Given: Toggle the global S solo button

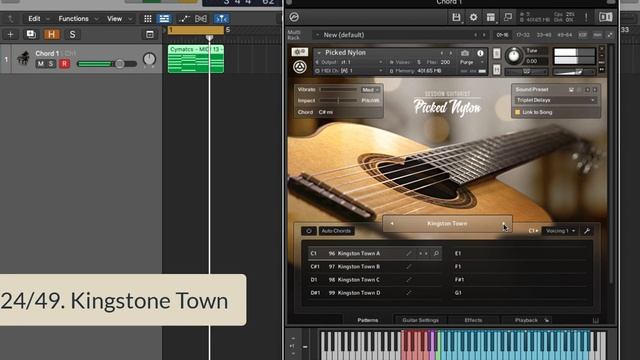Looking at the screenshot, I should tap(72, 35).
